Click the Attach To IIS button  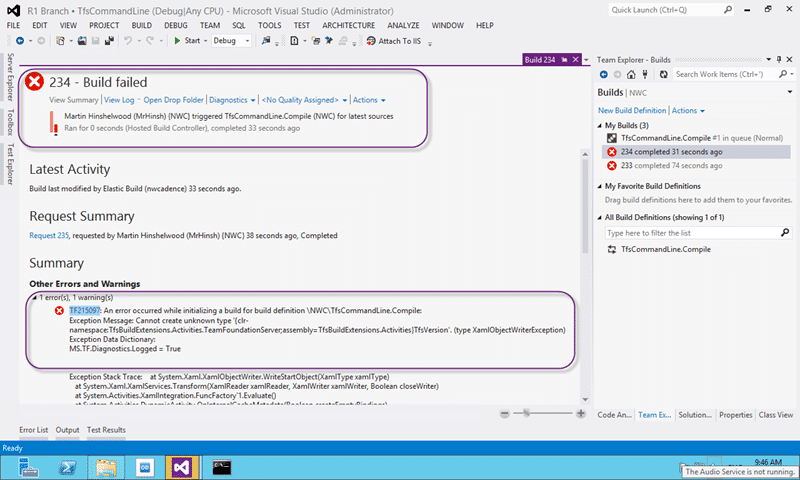click(x=394, y=41)
